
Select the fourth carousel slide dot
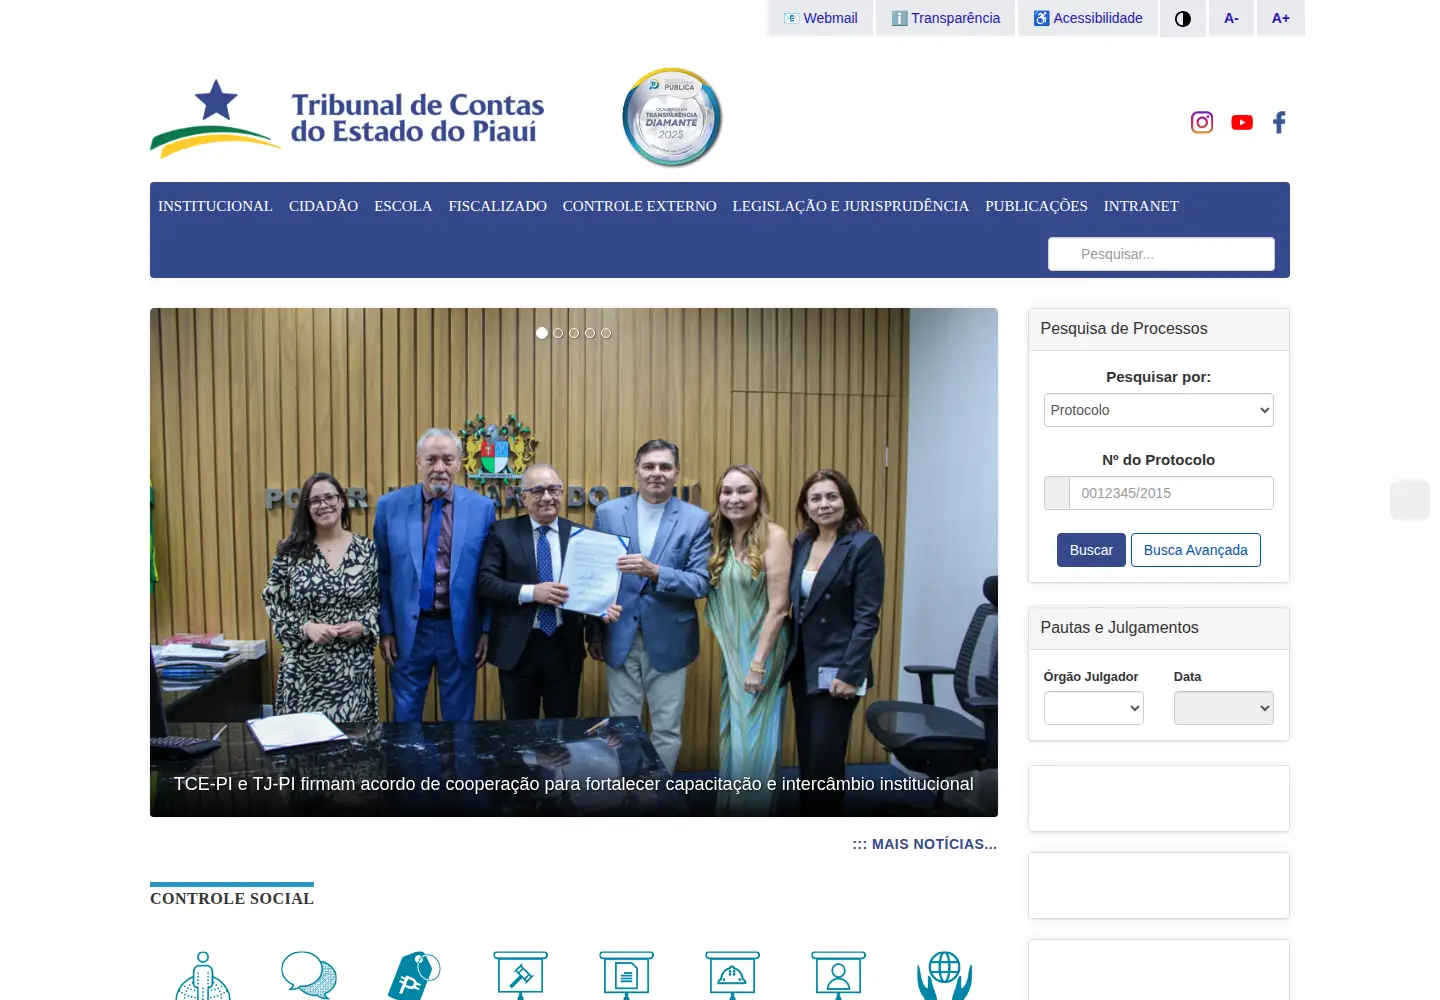pyautogui.click(x=590, y=333)
